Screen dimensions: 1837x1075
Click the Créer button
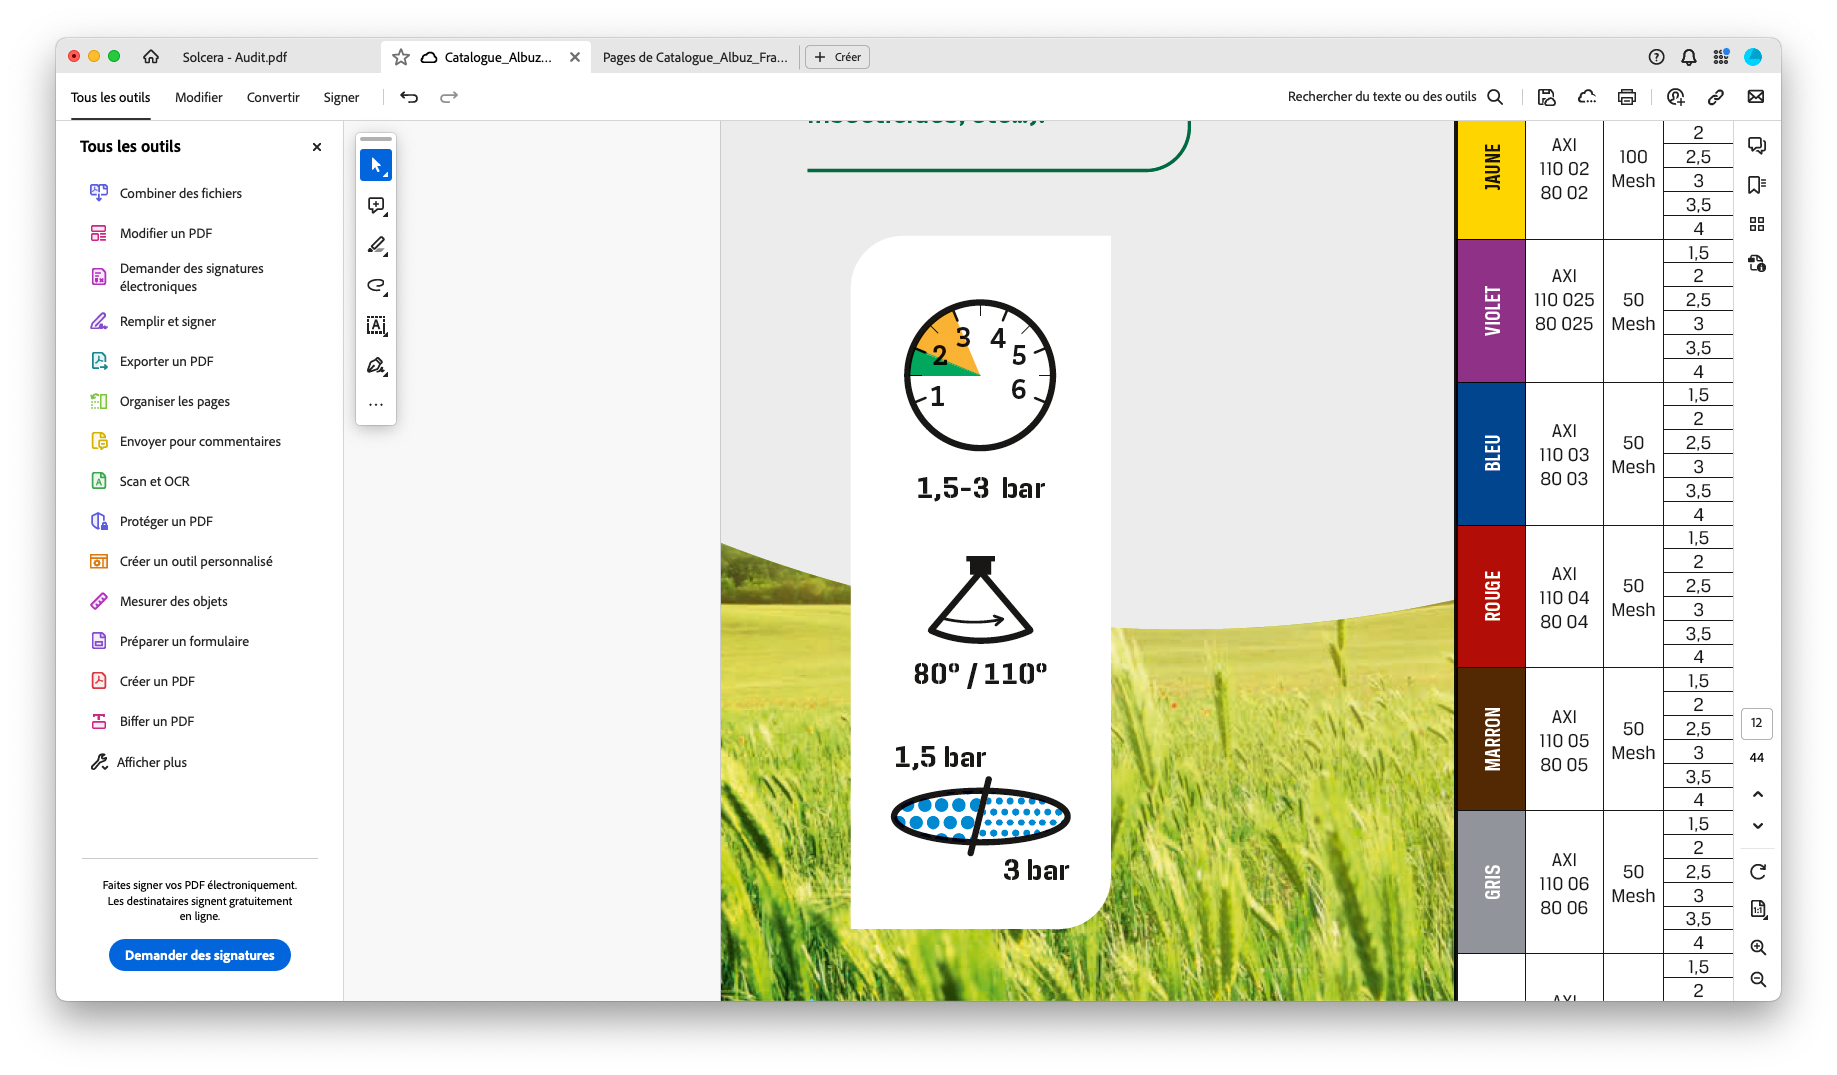click(x=838, y=57)
